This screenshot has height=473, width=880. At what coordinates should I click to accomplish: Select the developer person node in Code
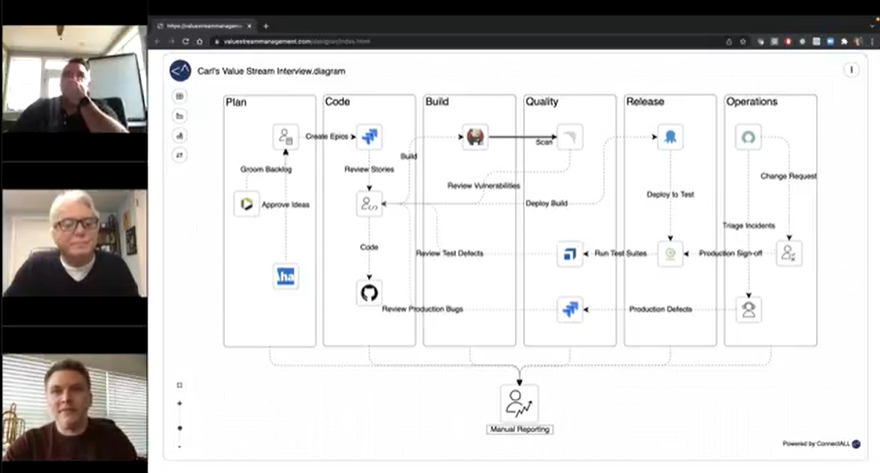click(369, 204)
